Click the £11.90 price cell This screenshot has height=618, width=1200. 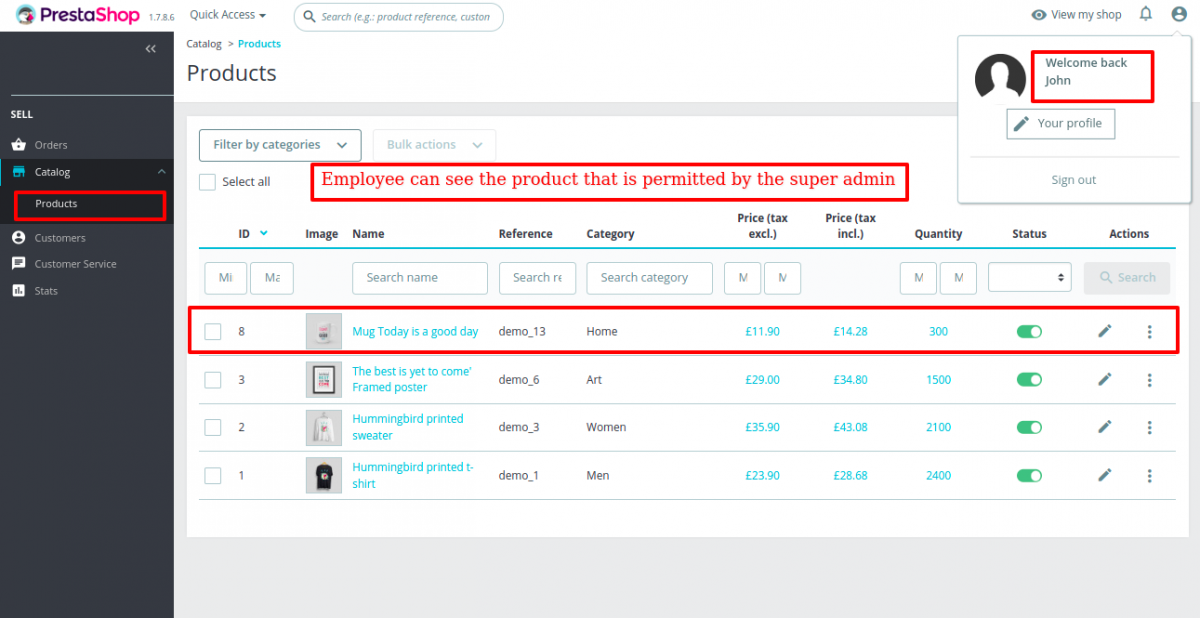click(762, 331)
